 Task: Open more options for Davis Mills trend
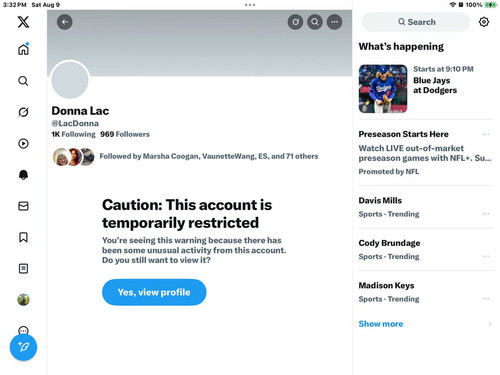tap(486, 214)
